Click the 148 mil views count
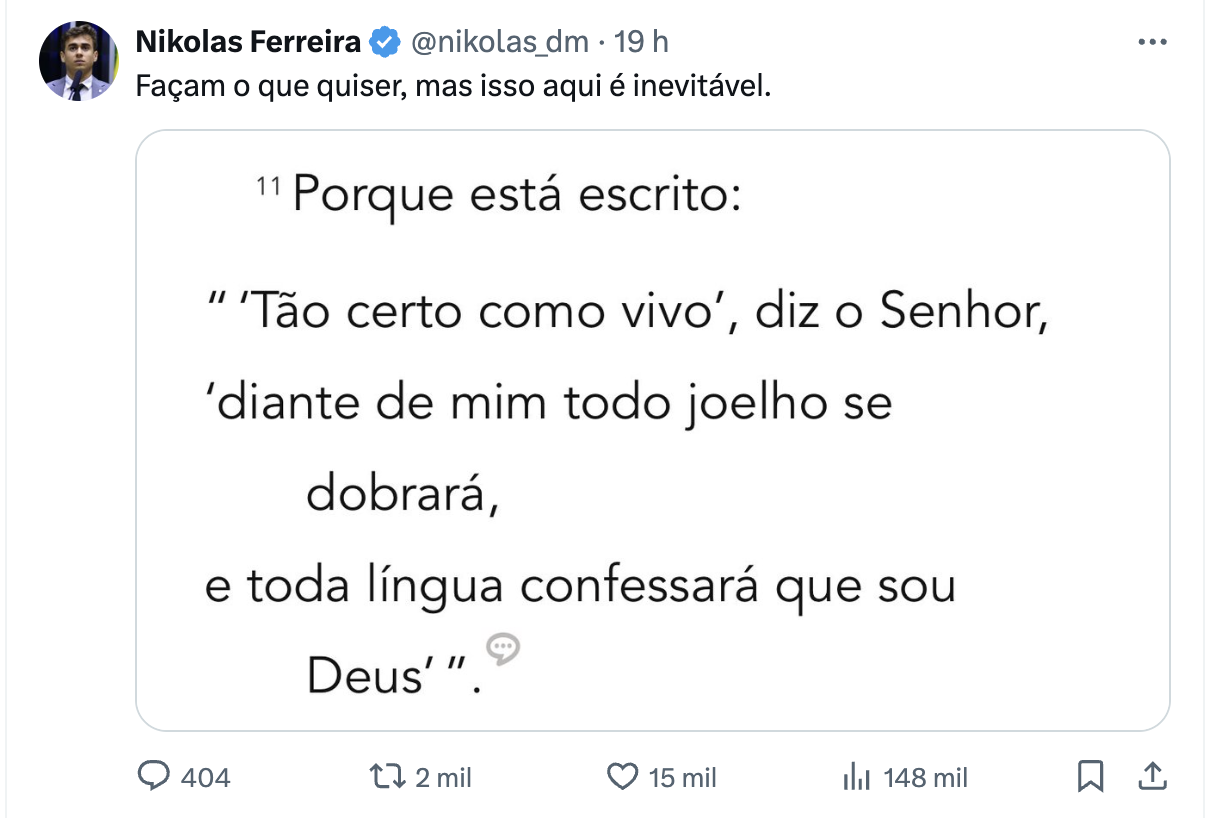This screenshot has width=1214, height=818. click(x=925, y=777)
